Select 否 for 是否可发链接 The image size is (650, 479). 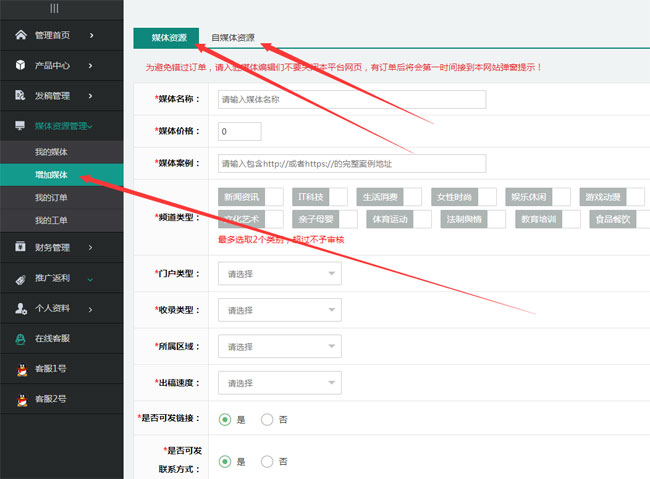tap(267, 420)
